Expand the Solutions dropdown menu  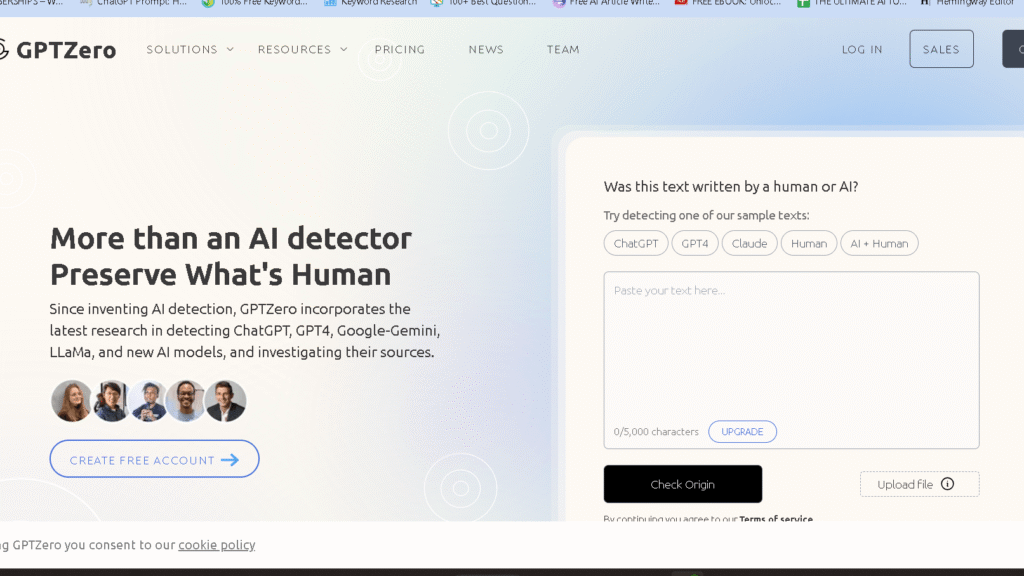click(x=190, y=49)
